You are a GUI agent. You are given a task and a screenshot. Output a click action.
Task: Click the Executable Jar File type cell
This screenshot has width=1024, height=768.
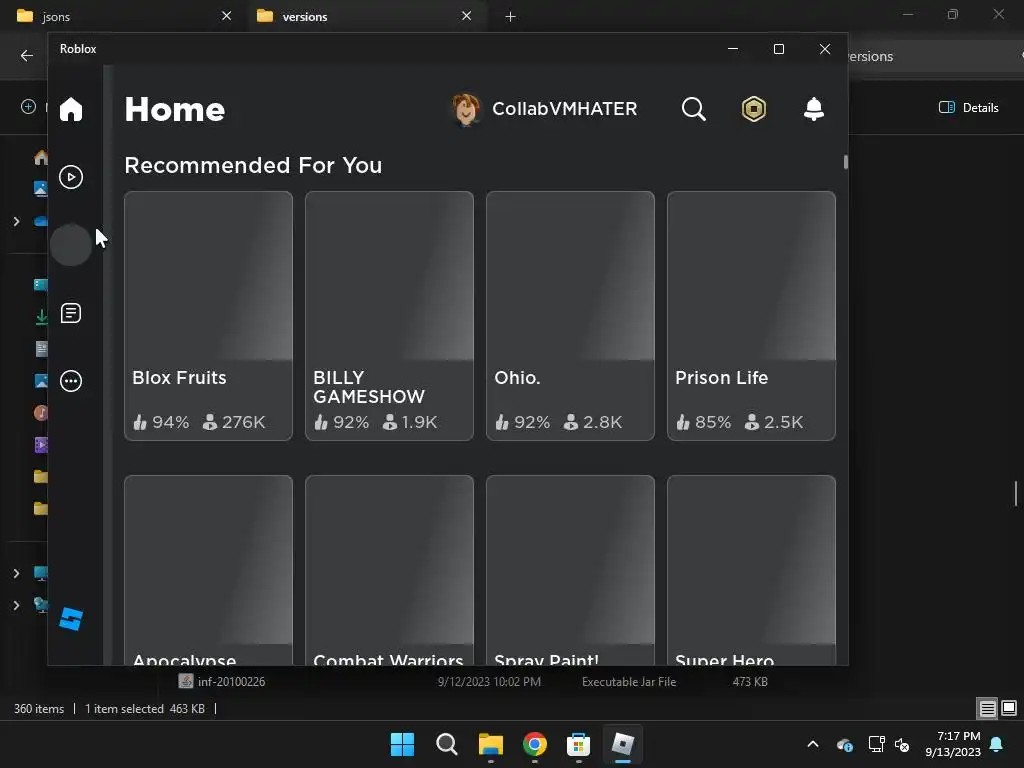[x=629, y=682]
